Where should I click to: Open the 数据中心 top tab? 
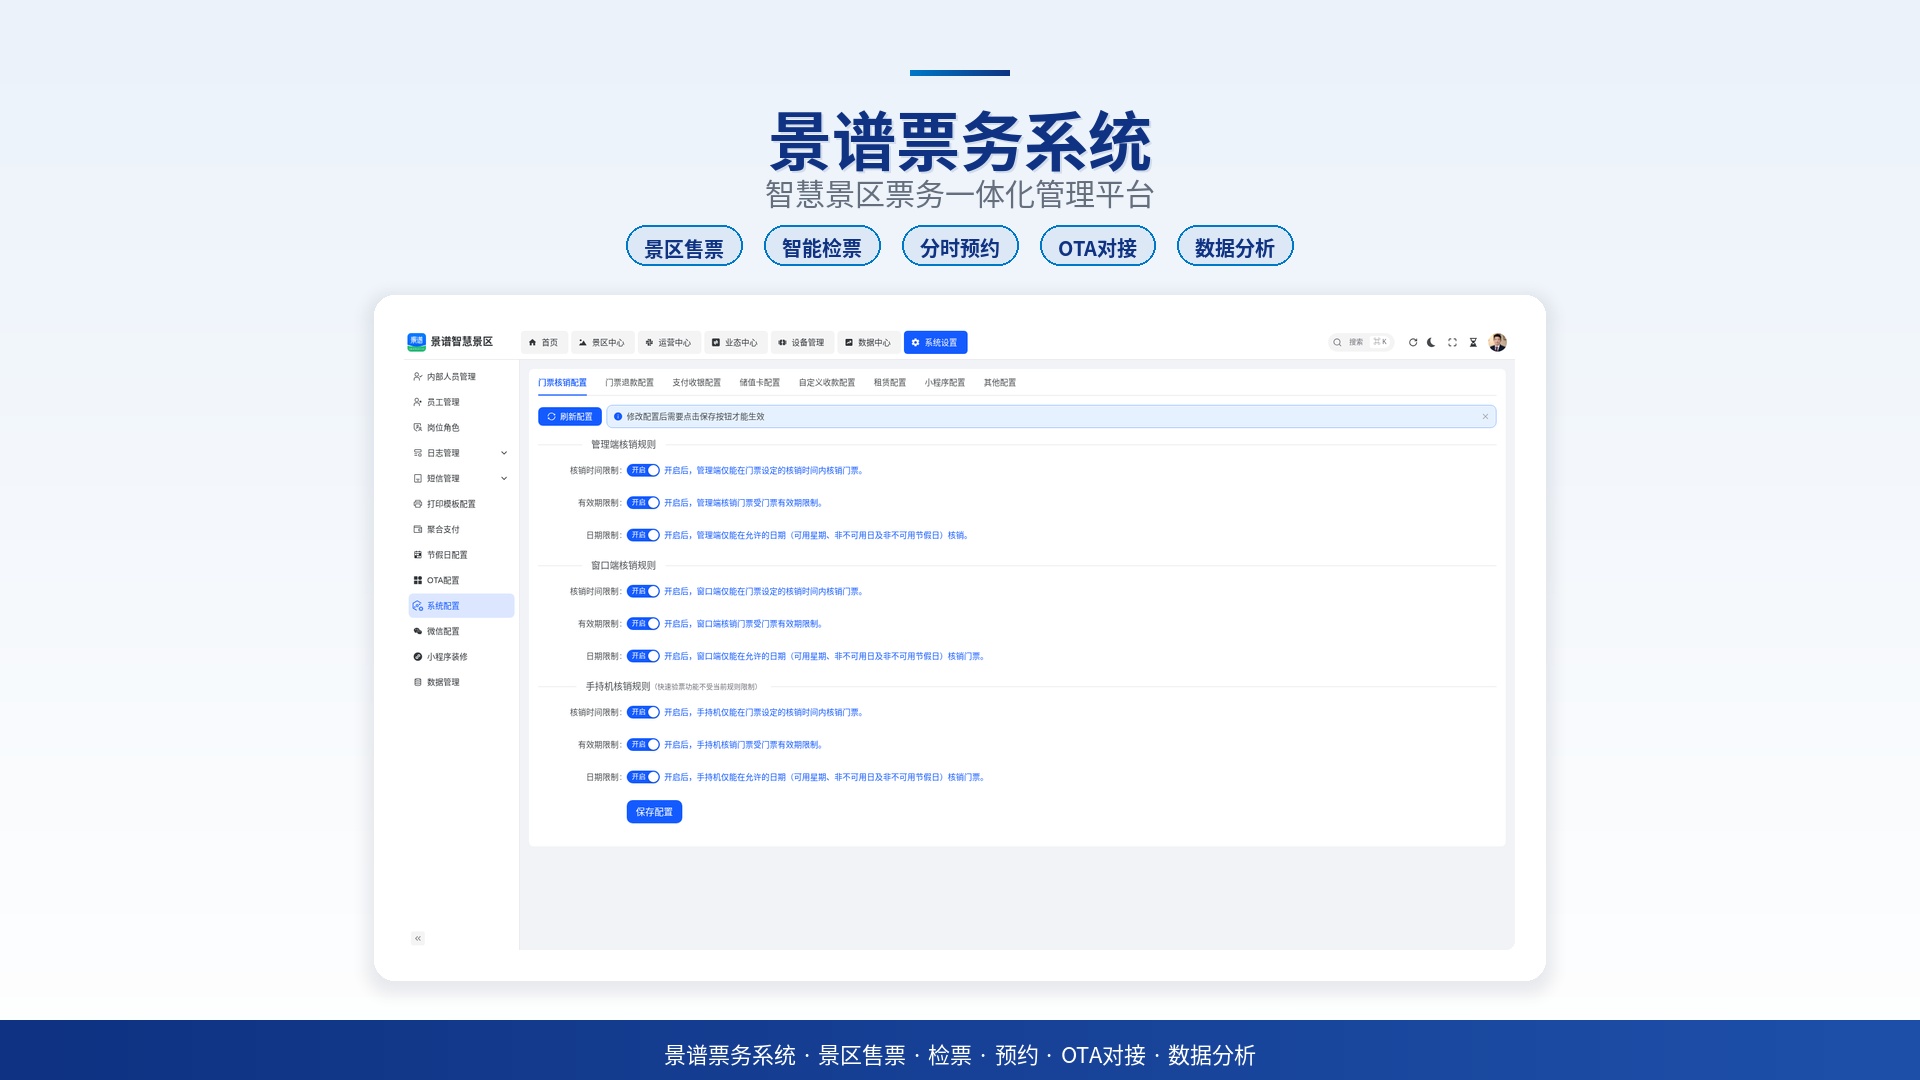[869, 343]
